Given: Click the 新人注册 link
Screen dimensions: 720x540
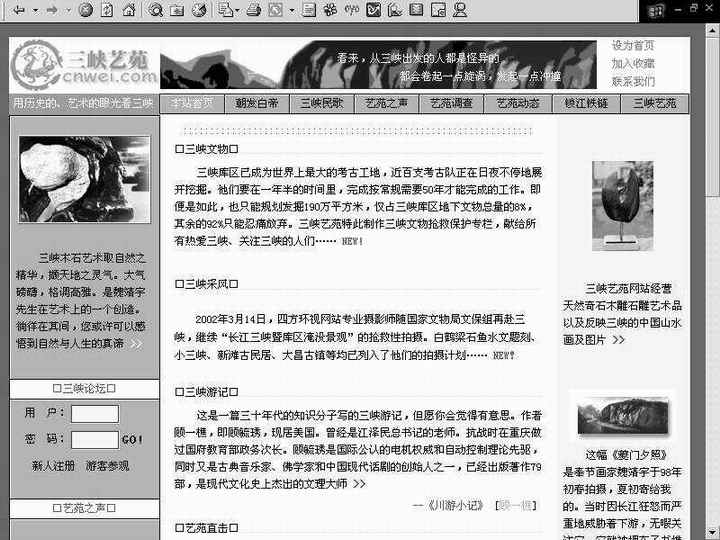Looking at the screenshot, I should point(53,466).
